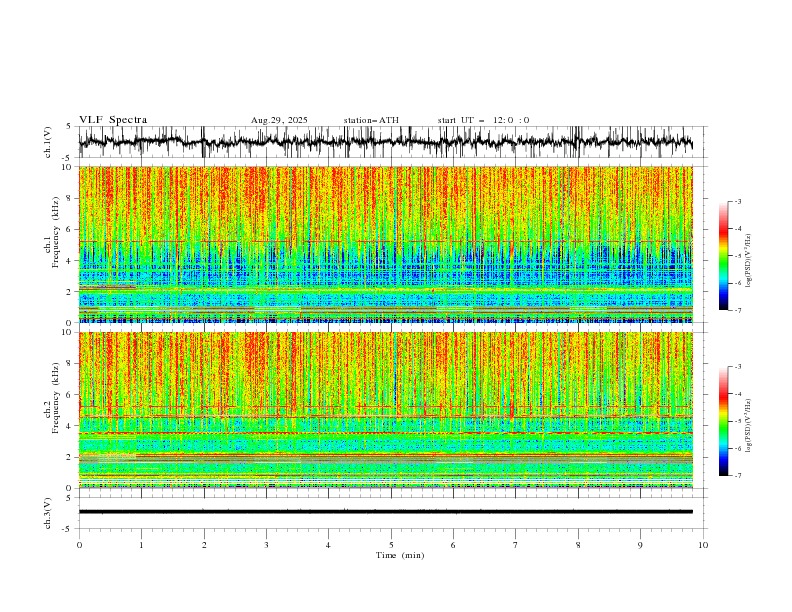Screen dimensions: 792x612
Task: Click the ch.2 "Frequency (kHz)" axis label
Action: pos(56,398)
